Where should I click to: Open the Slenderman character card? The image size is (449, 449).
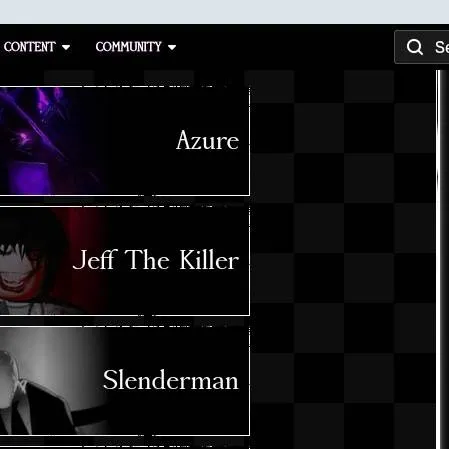tap(125, 381)
